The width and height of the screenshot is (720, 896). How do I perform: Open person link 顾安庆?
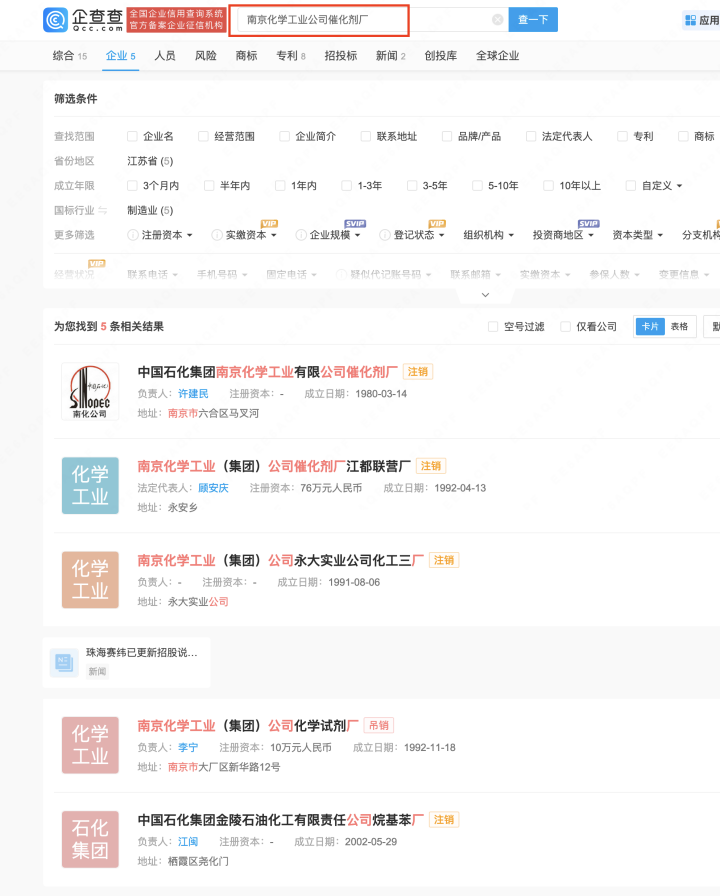coord(213,488)
